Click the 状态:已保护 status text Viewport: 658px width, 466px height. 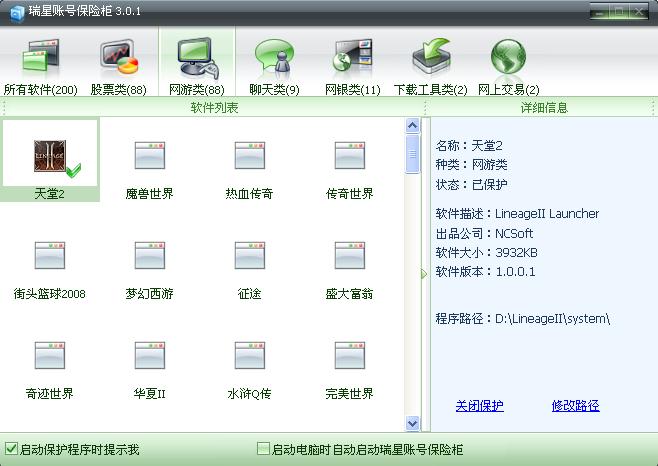click(471, 184)
